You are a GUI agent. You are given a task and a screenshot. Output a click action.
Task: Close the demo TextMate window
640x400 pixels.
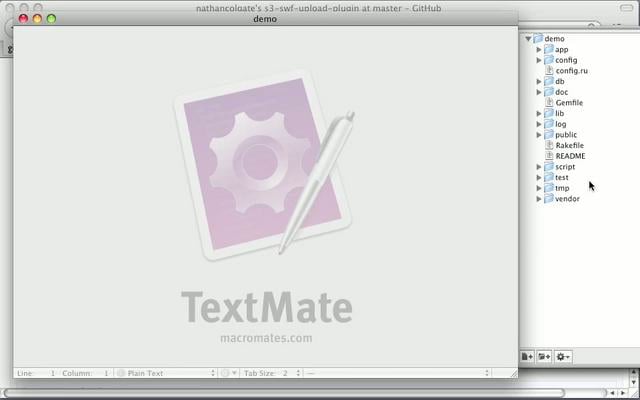23,19
